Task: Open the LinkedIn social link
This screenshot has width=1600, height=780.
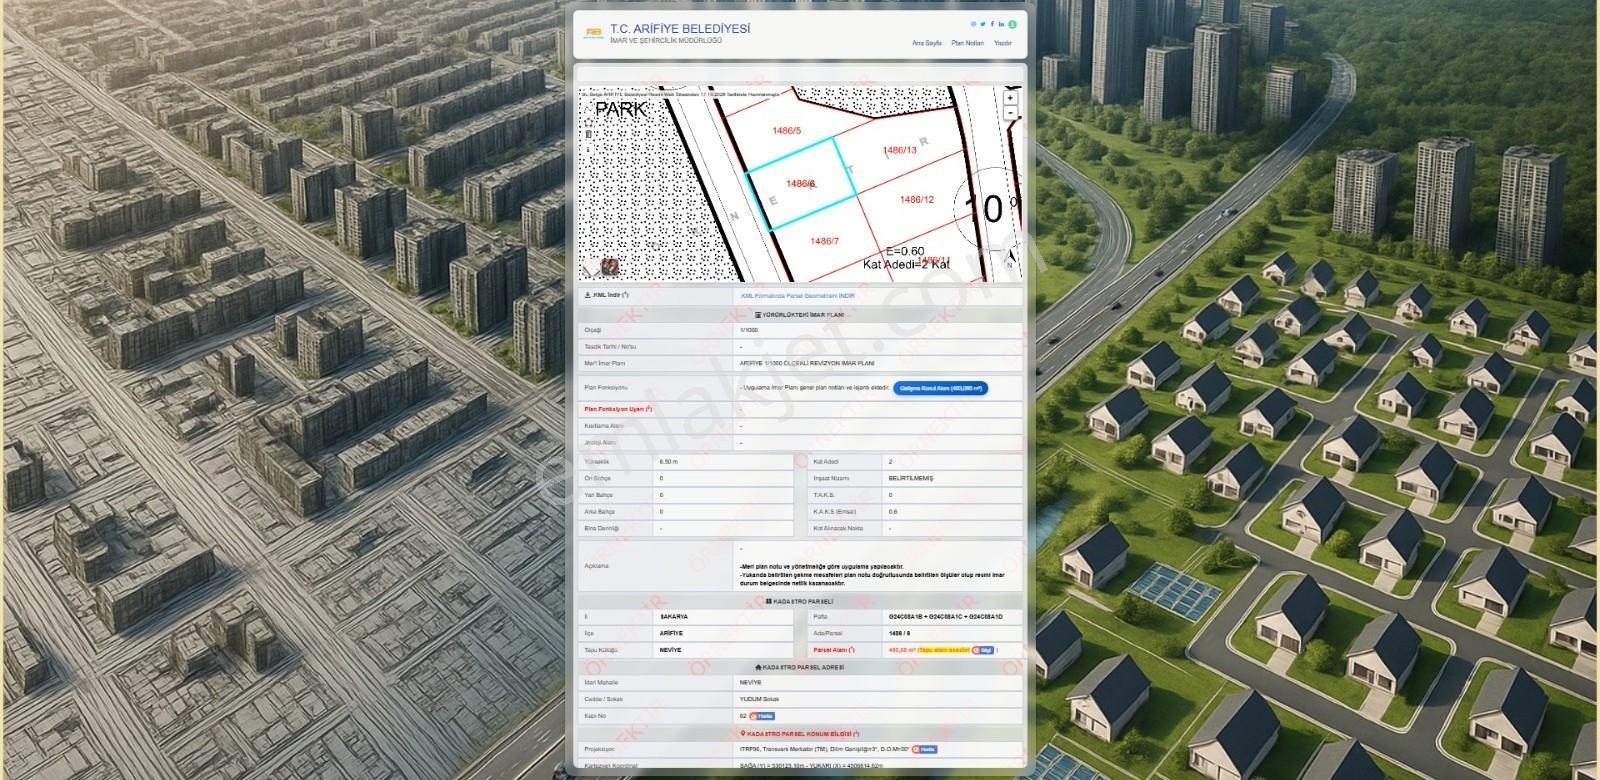Action: (1001, 24)
